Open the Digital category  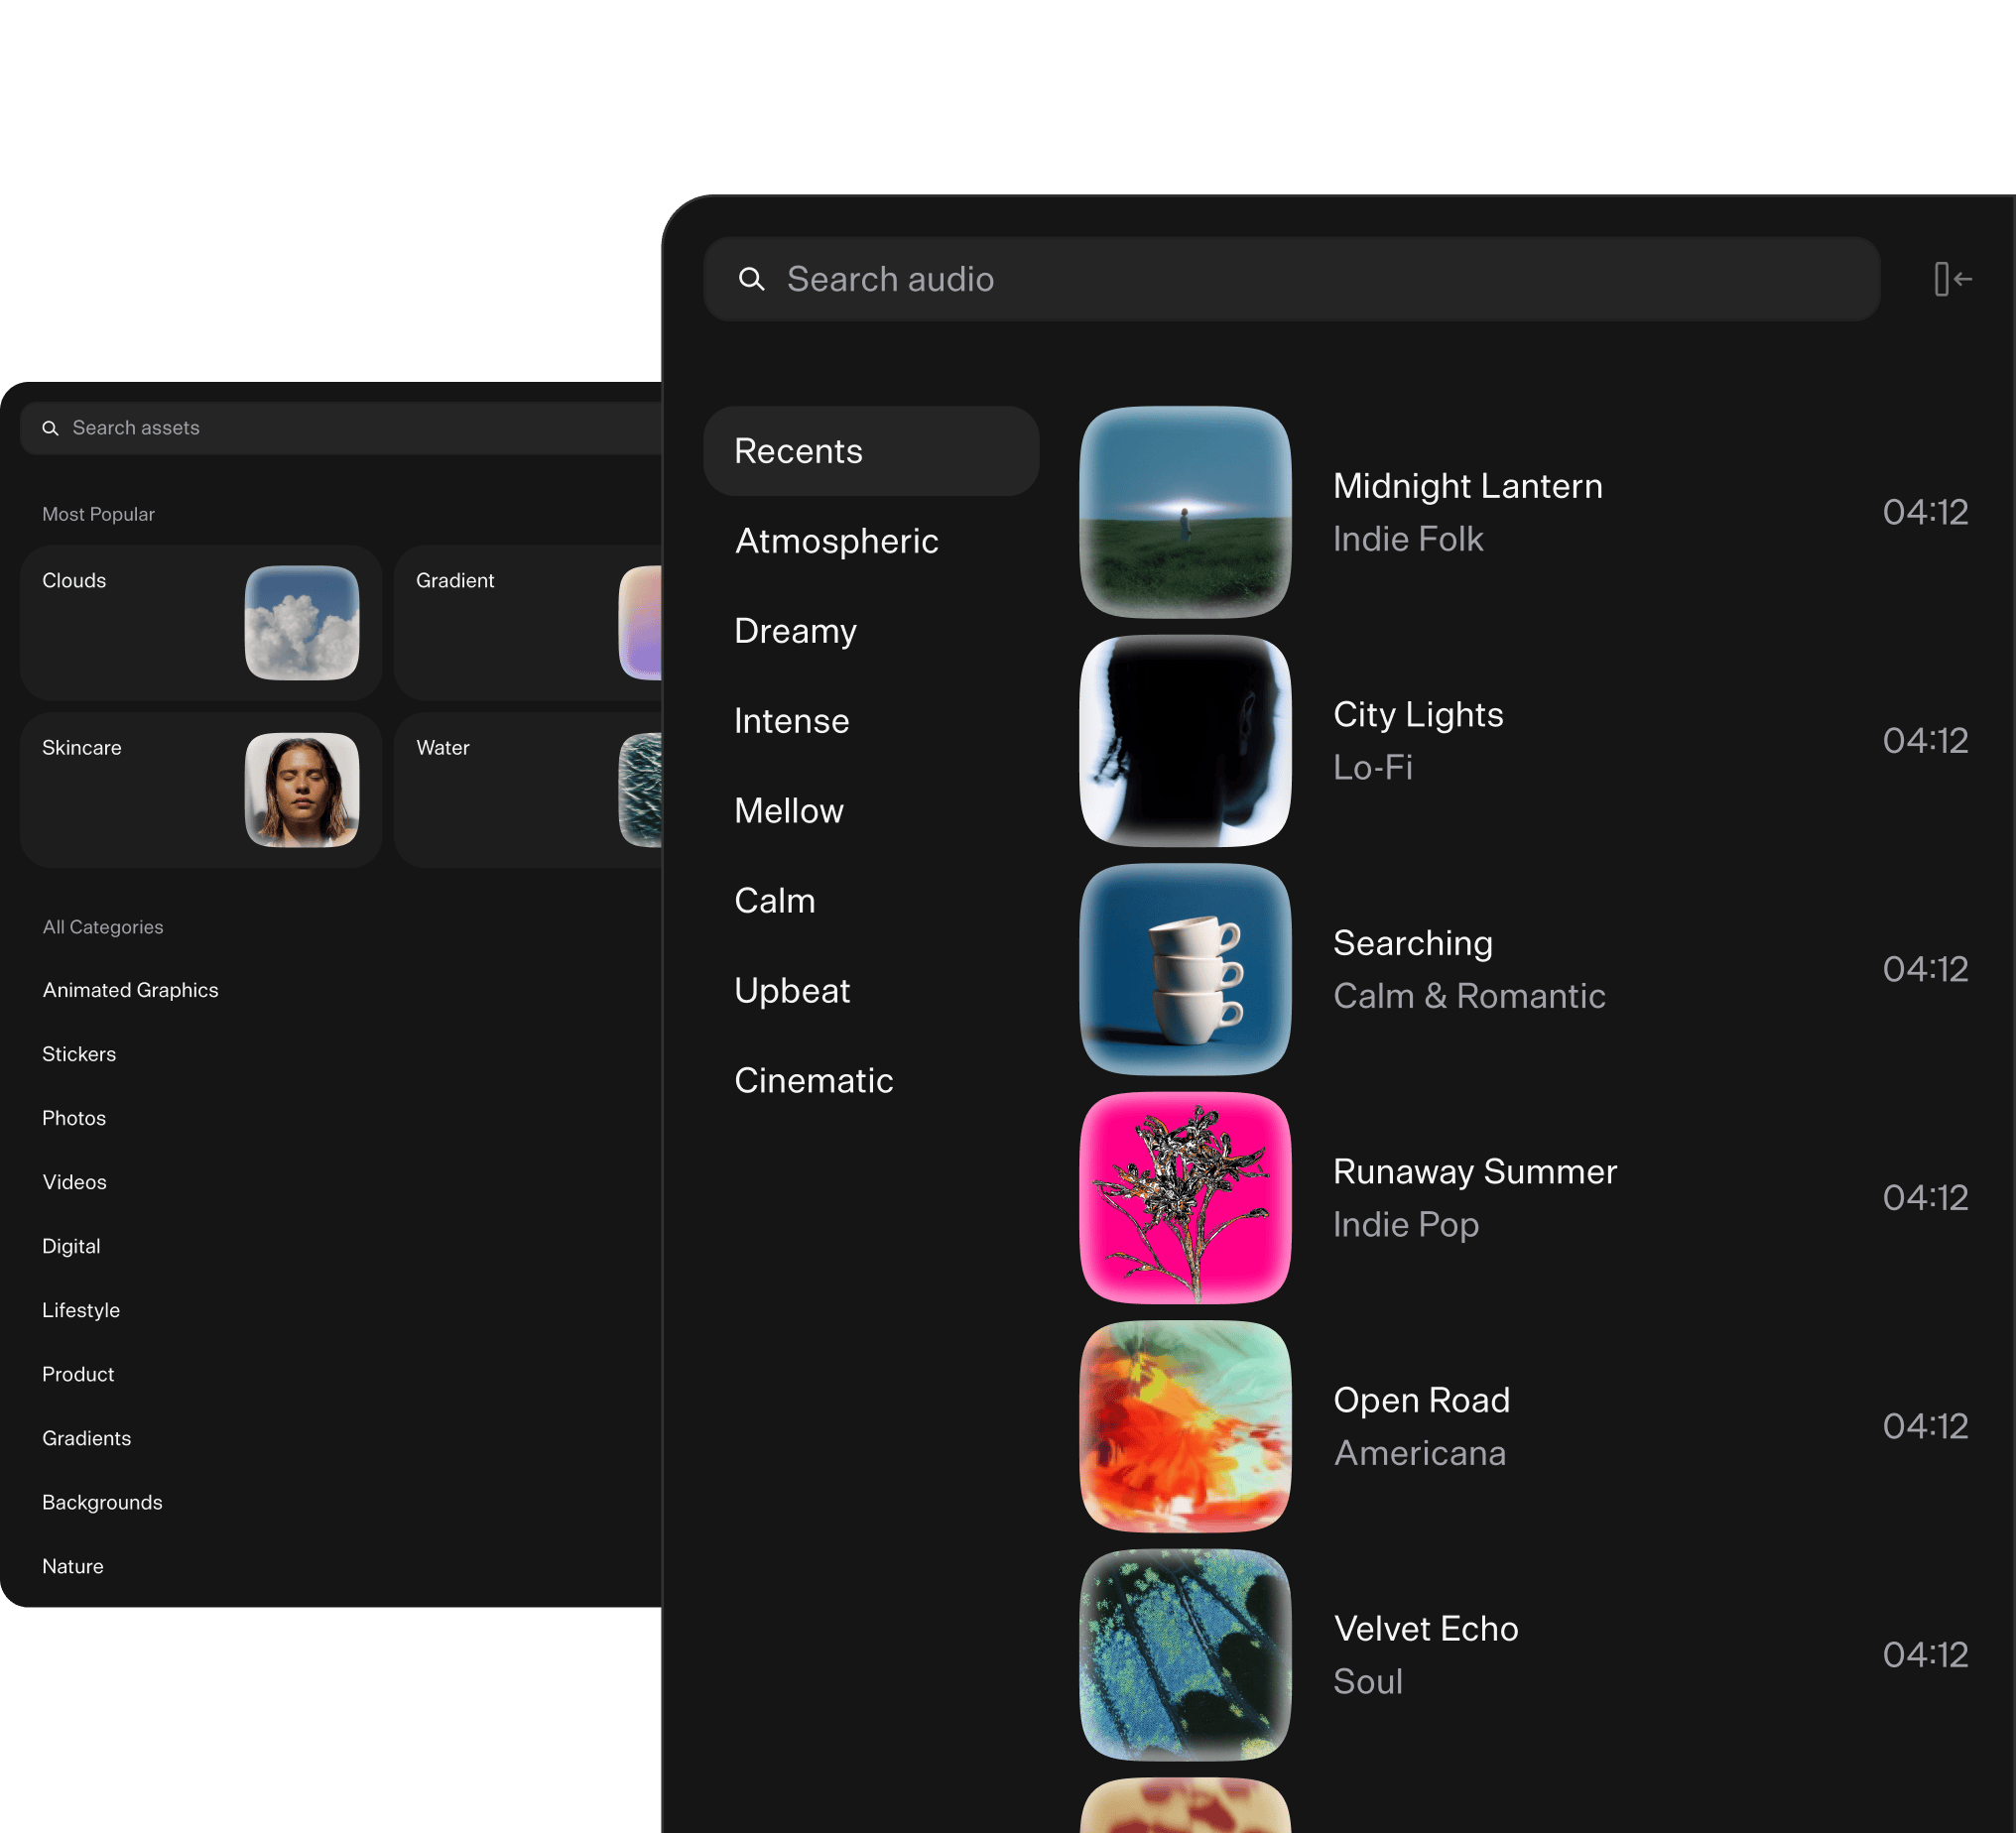(x=71, y=1246)
